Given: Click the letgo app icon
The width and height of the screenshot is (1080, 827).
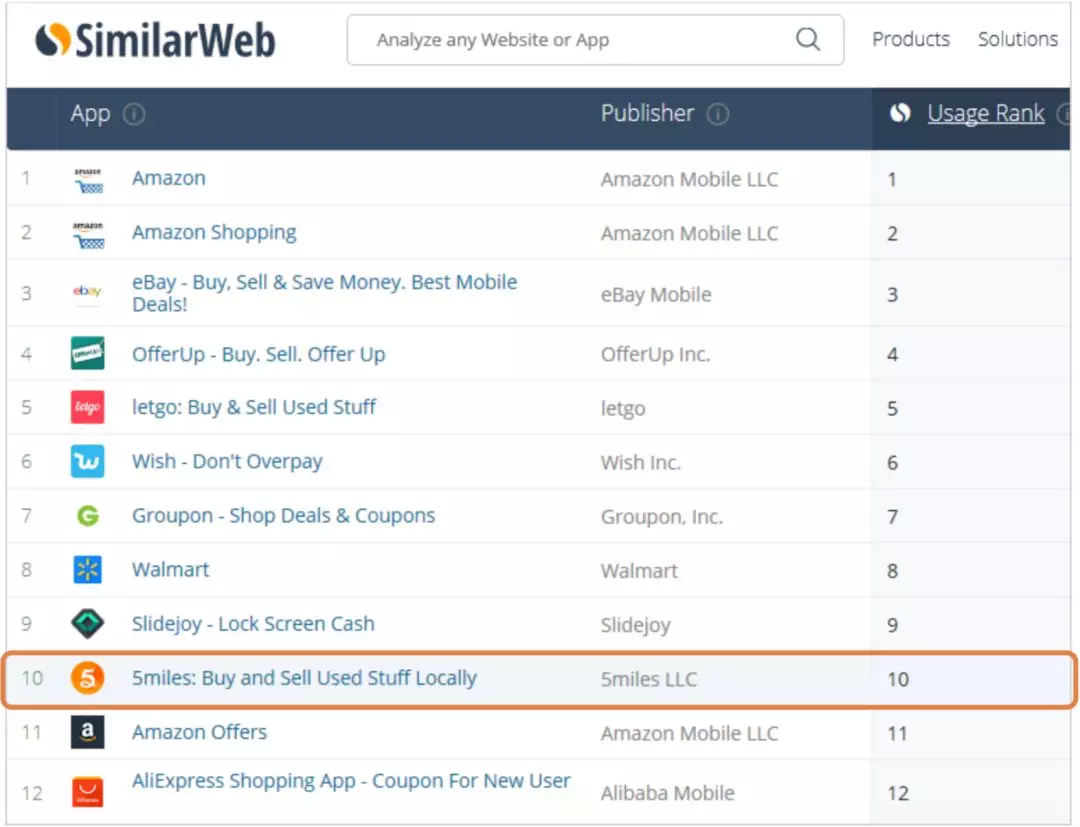Looking at the screenshot, I should (87, 407).
